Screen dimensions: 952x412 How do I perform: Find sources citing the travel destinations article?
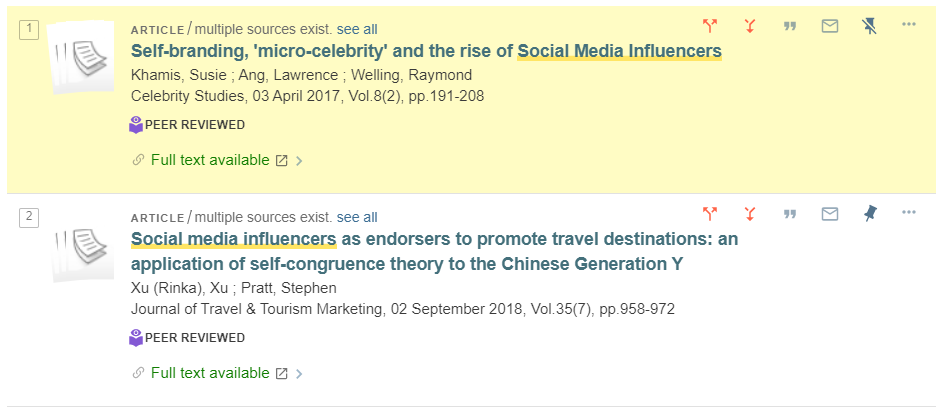coord(710,214)
